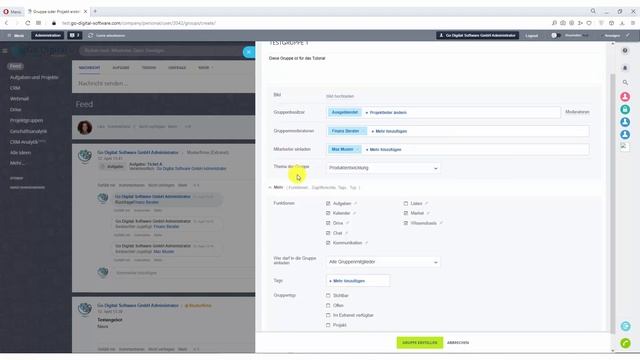Close the group creation slider panel
Viewport: 640px width, 360px height.
tap(249, 52)
